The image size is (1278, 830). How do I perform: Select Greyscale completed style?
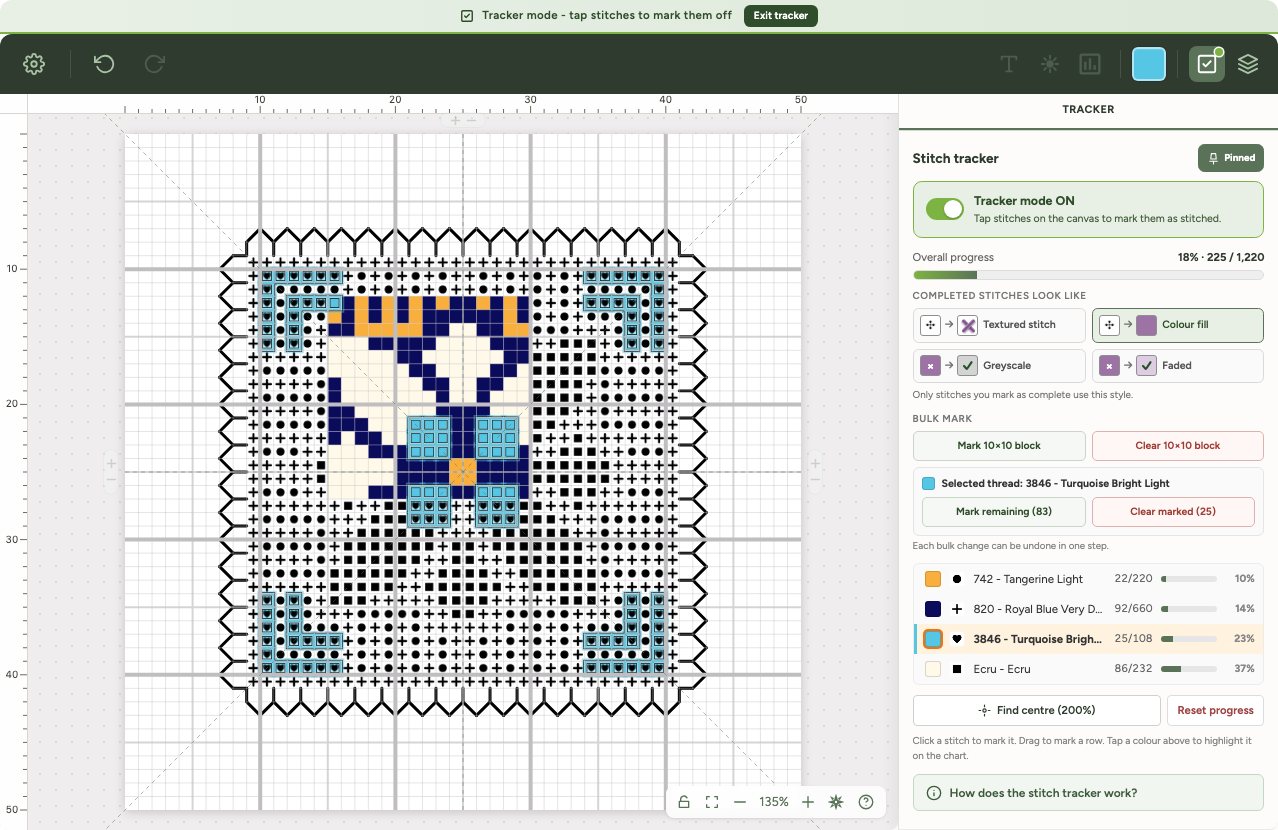point(999,366)
